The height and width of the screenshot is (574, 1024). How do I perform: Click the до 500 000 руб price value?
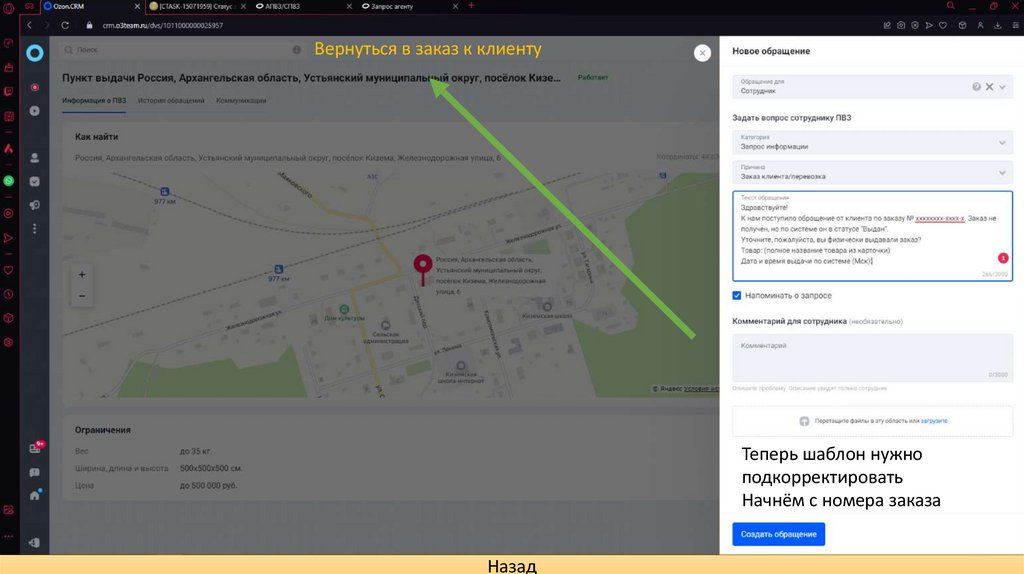(x=208, y=486)
